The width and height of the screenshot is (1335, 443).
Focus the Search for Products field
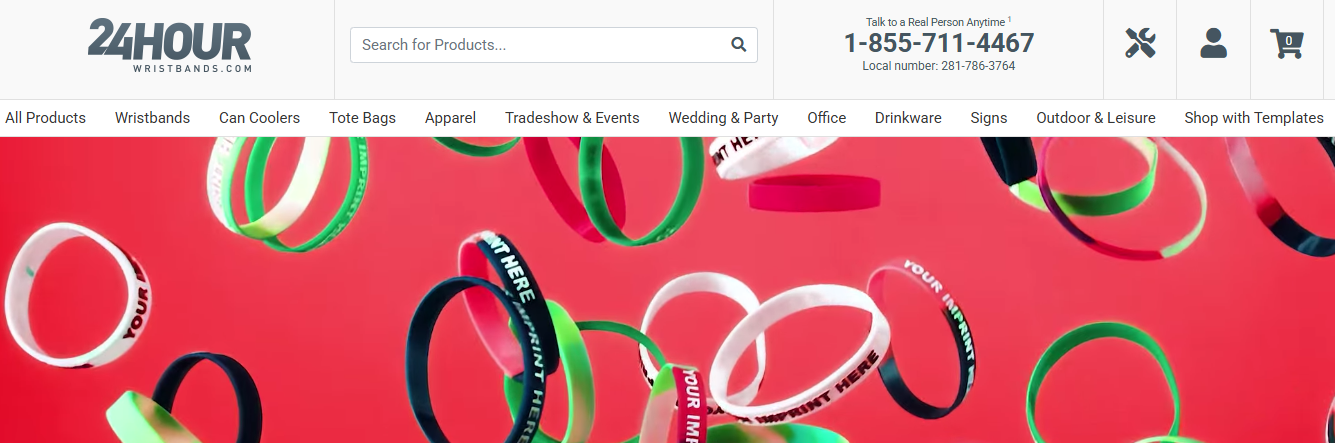pos(554,45)
